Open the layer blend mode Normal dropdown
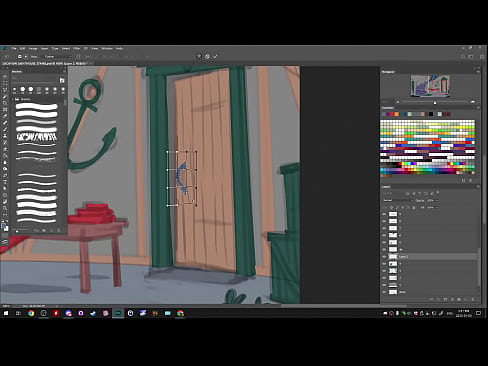The width and height of the screenshot is (488, 366). tap(398, 200)
